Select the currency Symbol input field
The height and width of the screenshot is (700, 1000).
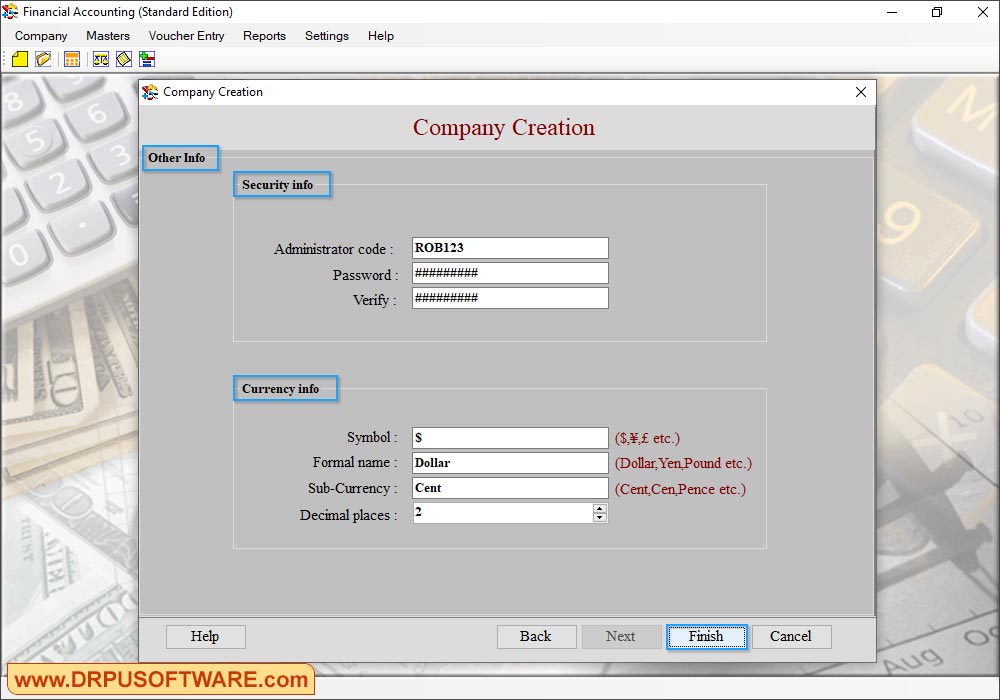(509, 438)
